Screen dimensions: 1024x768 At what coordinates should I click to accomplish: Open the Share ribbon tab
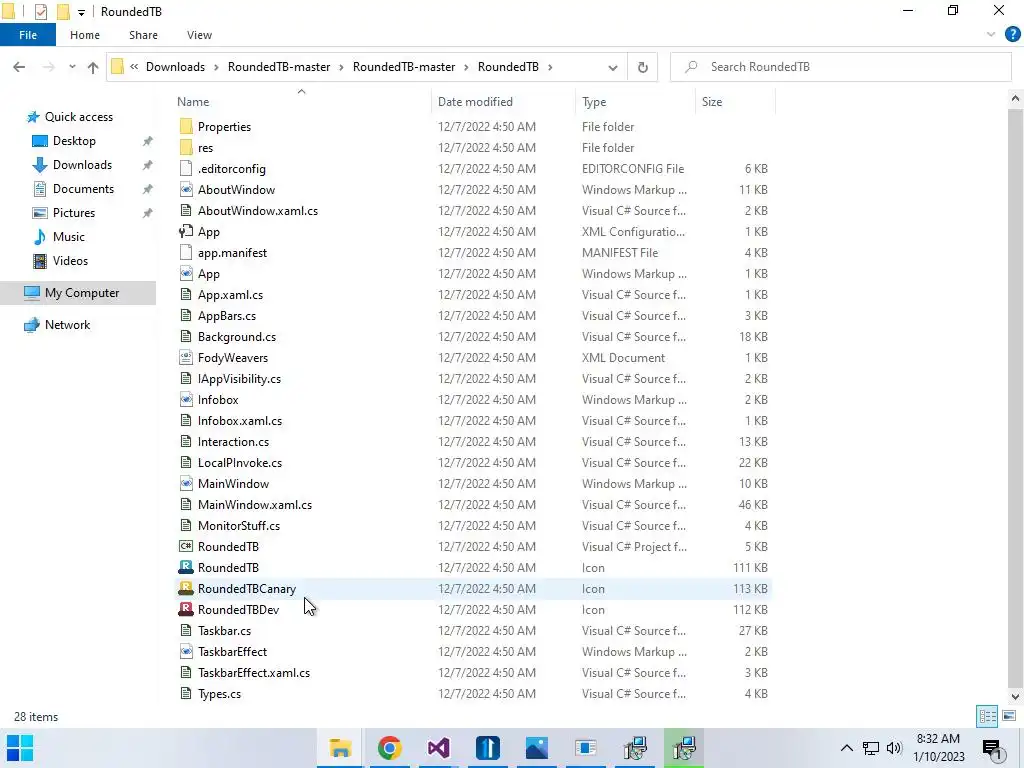[143, 35]
